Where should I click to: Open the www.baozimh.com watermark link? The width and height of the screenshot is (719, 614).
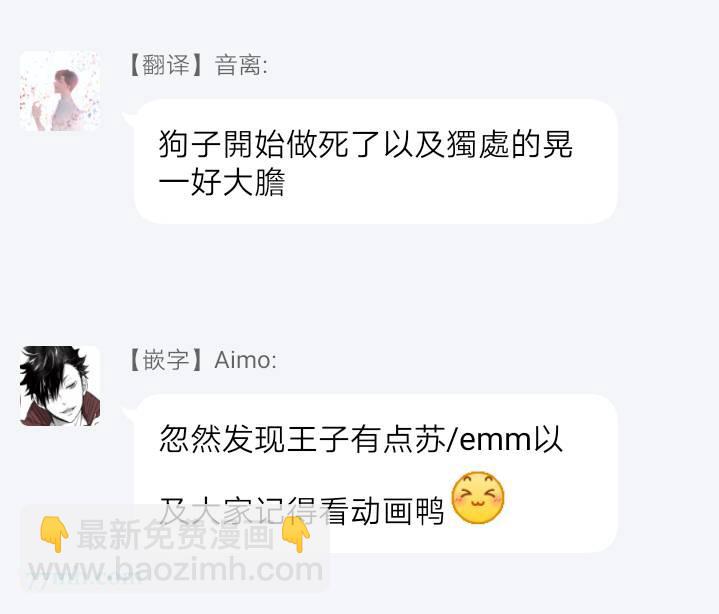[175, 570]
